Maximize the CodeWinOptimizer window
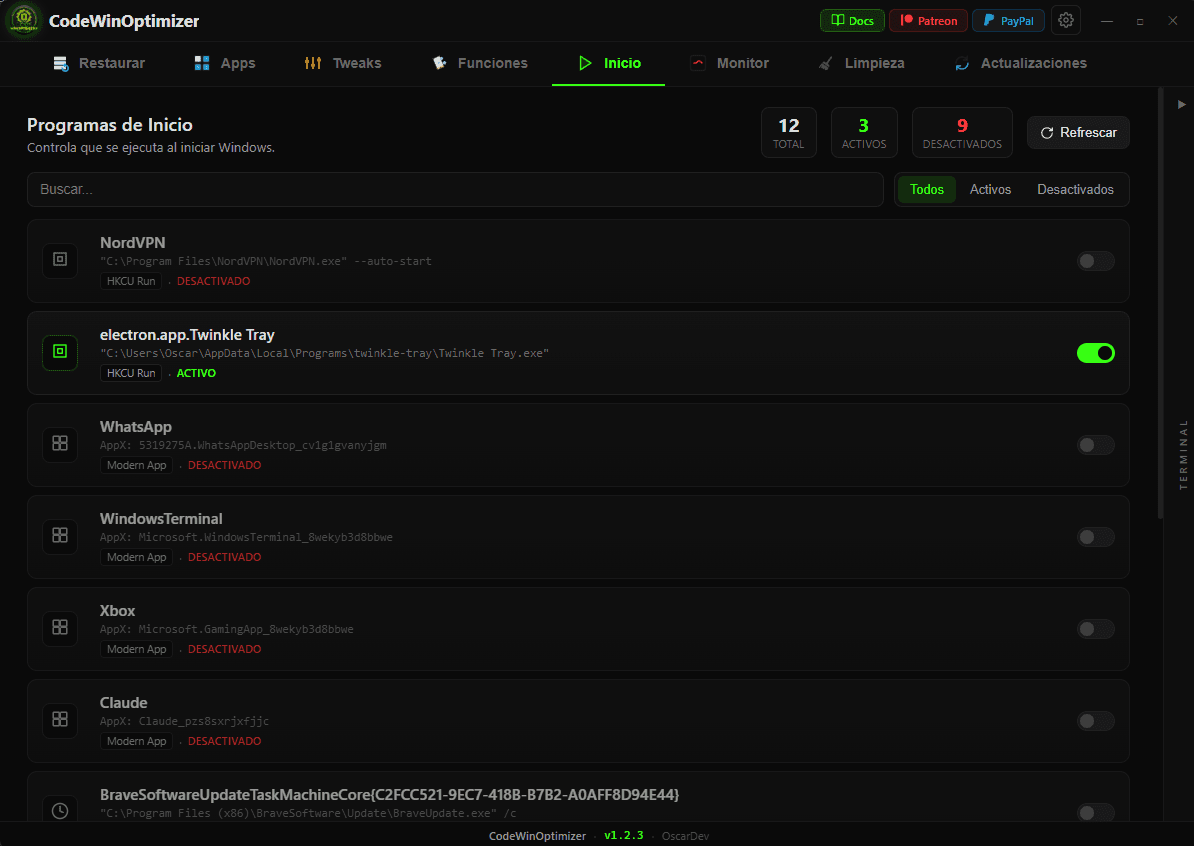Image resolution: width=1194 pixels, height=846 pixels. pos(1140,21)
